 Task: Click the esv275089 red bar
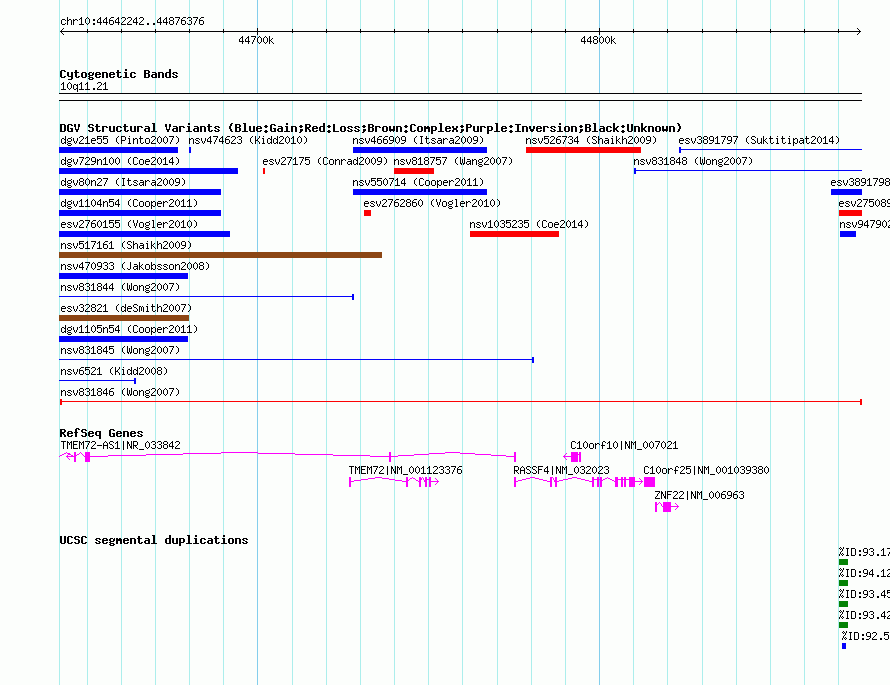click(850, 213)
